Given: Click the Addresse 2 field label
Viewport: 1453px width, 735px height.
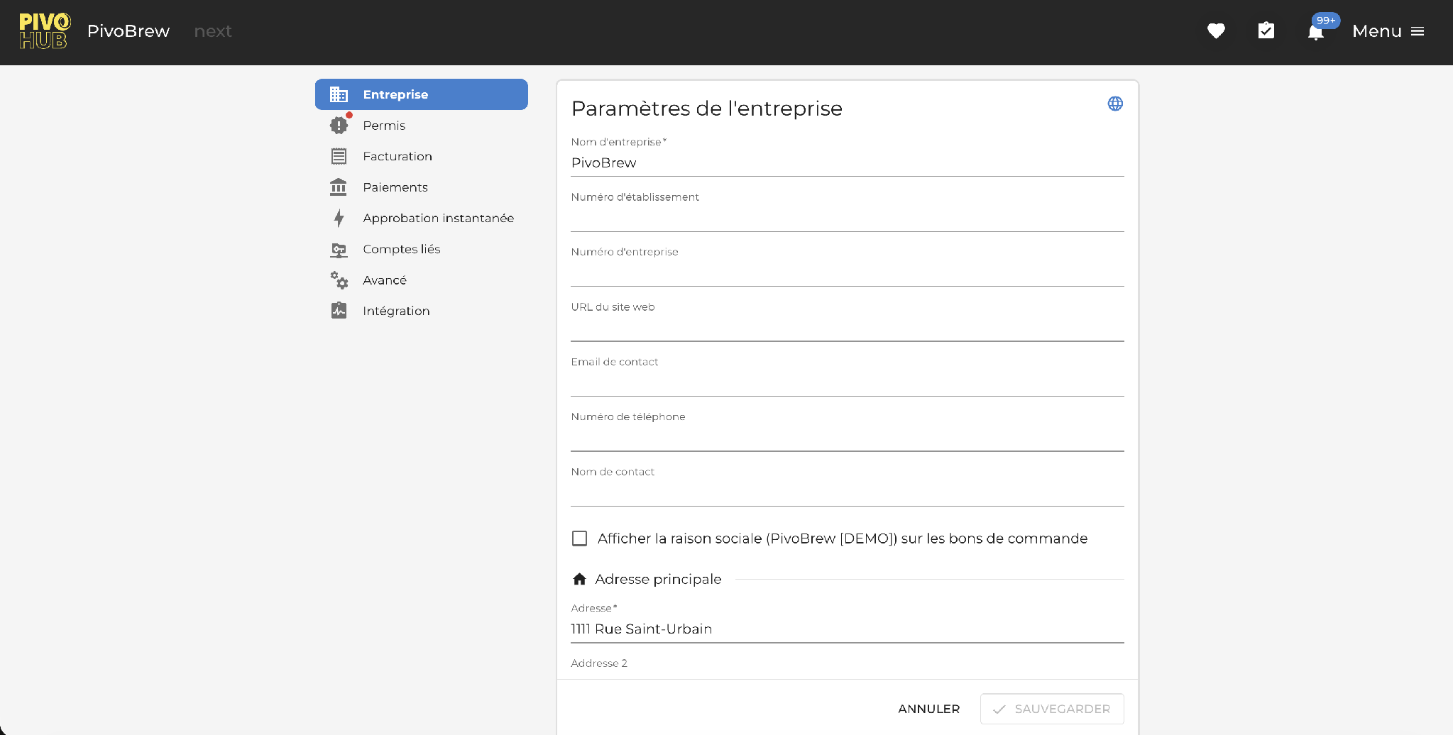Looking at the screenshot, I should [599, 663].
